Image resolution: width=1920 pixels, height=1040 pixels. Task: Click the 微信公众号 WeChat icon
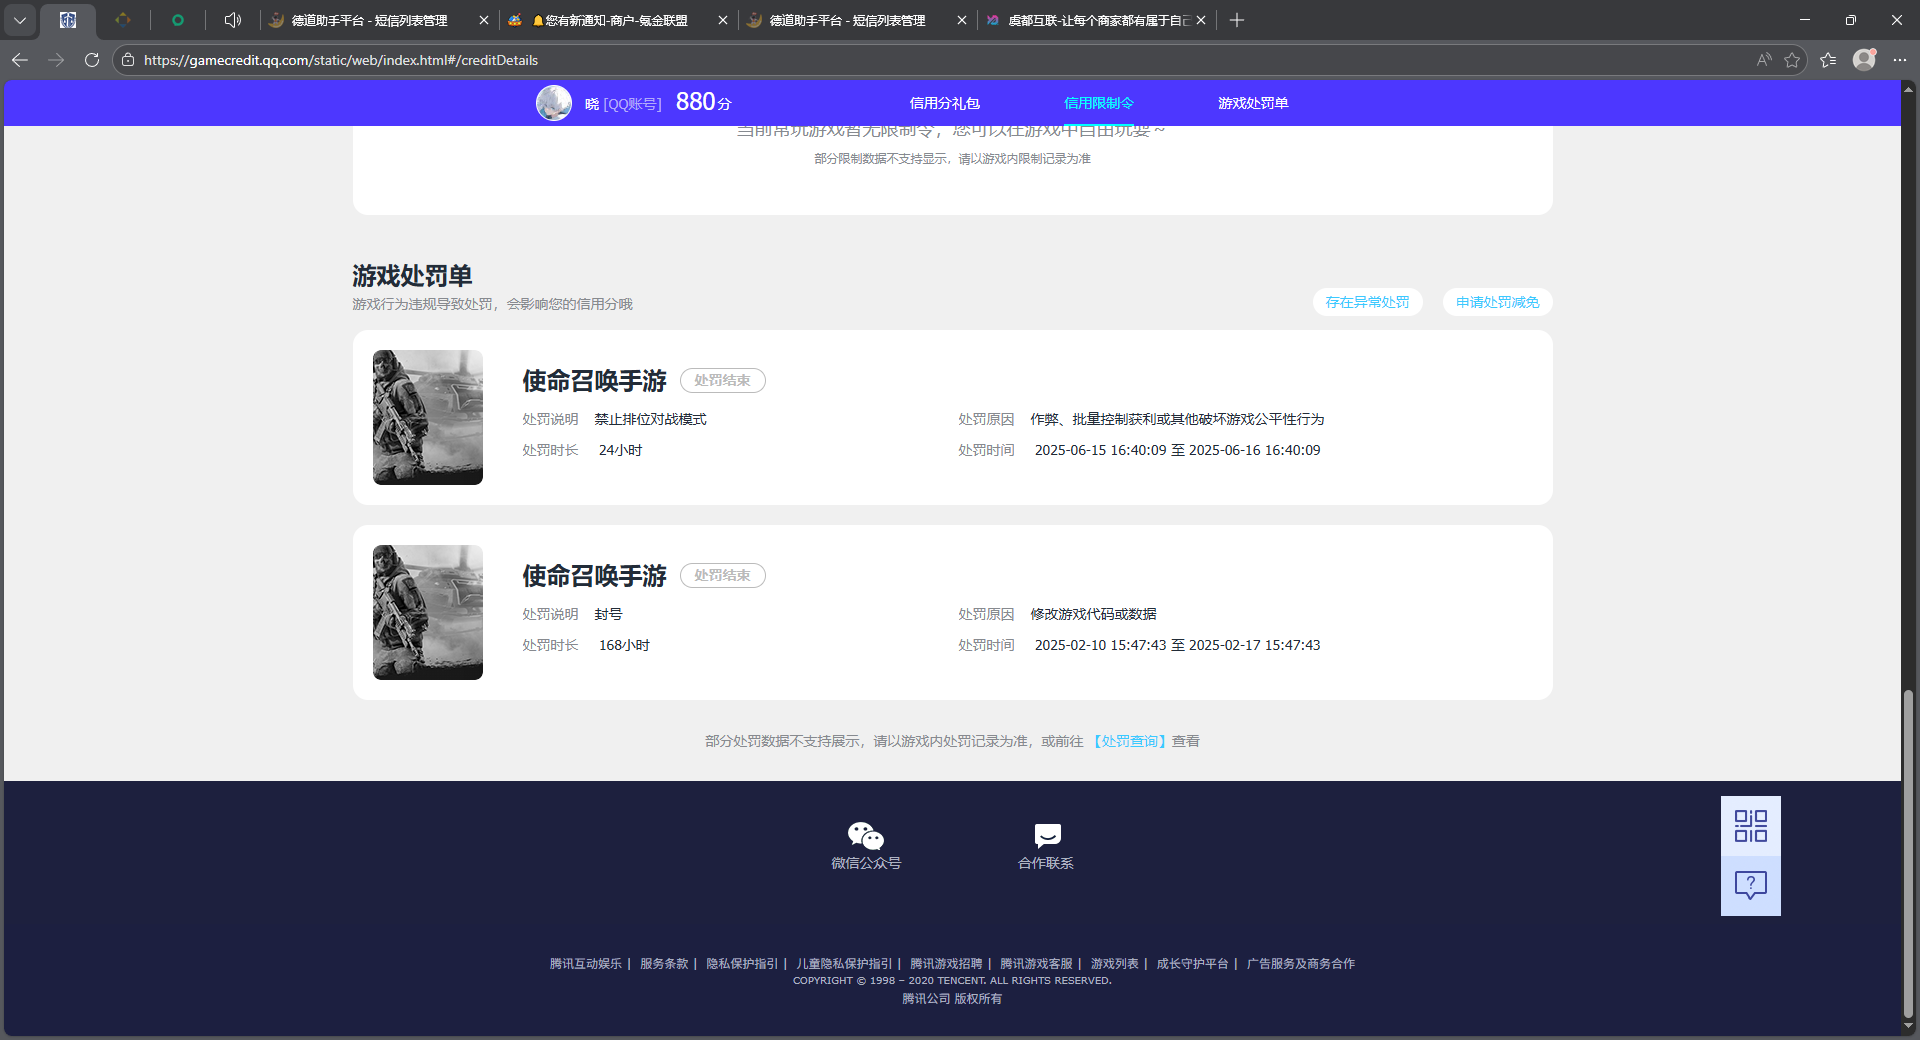[866, 835]
